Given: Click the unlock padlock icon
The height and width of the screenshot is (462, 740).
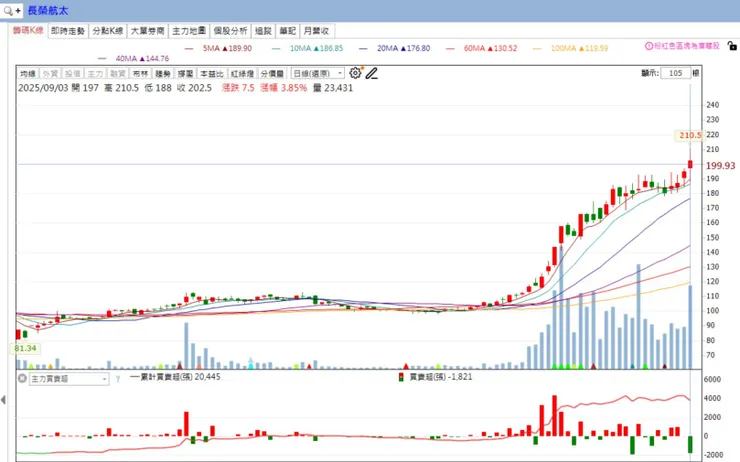Looking at the screenshot, I should (732, 46).
